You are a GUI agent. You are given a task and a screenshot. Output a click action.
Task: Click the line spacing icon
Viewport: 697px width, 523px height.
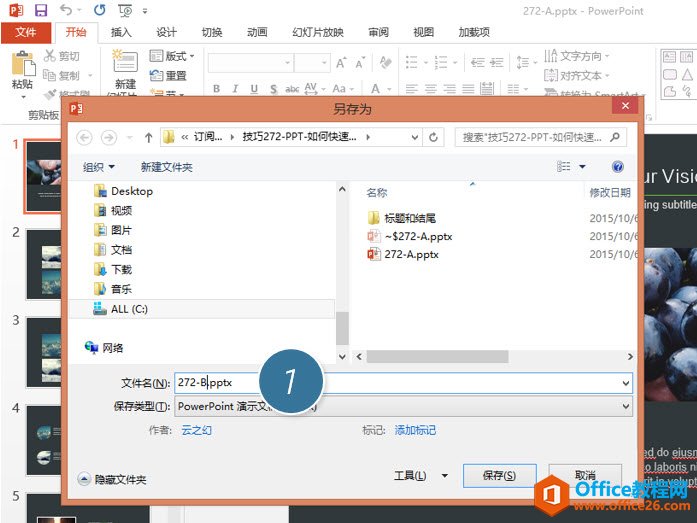click(523, 63)
